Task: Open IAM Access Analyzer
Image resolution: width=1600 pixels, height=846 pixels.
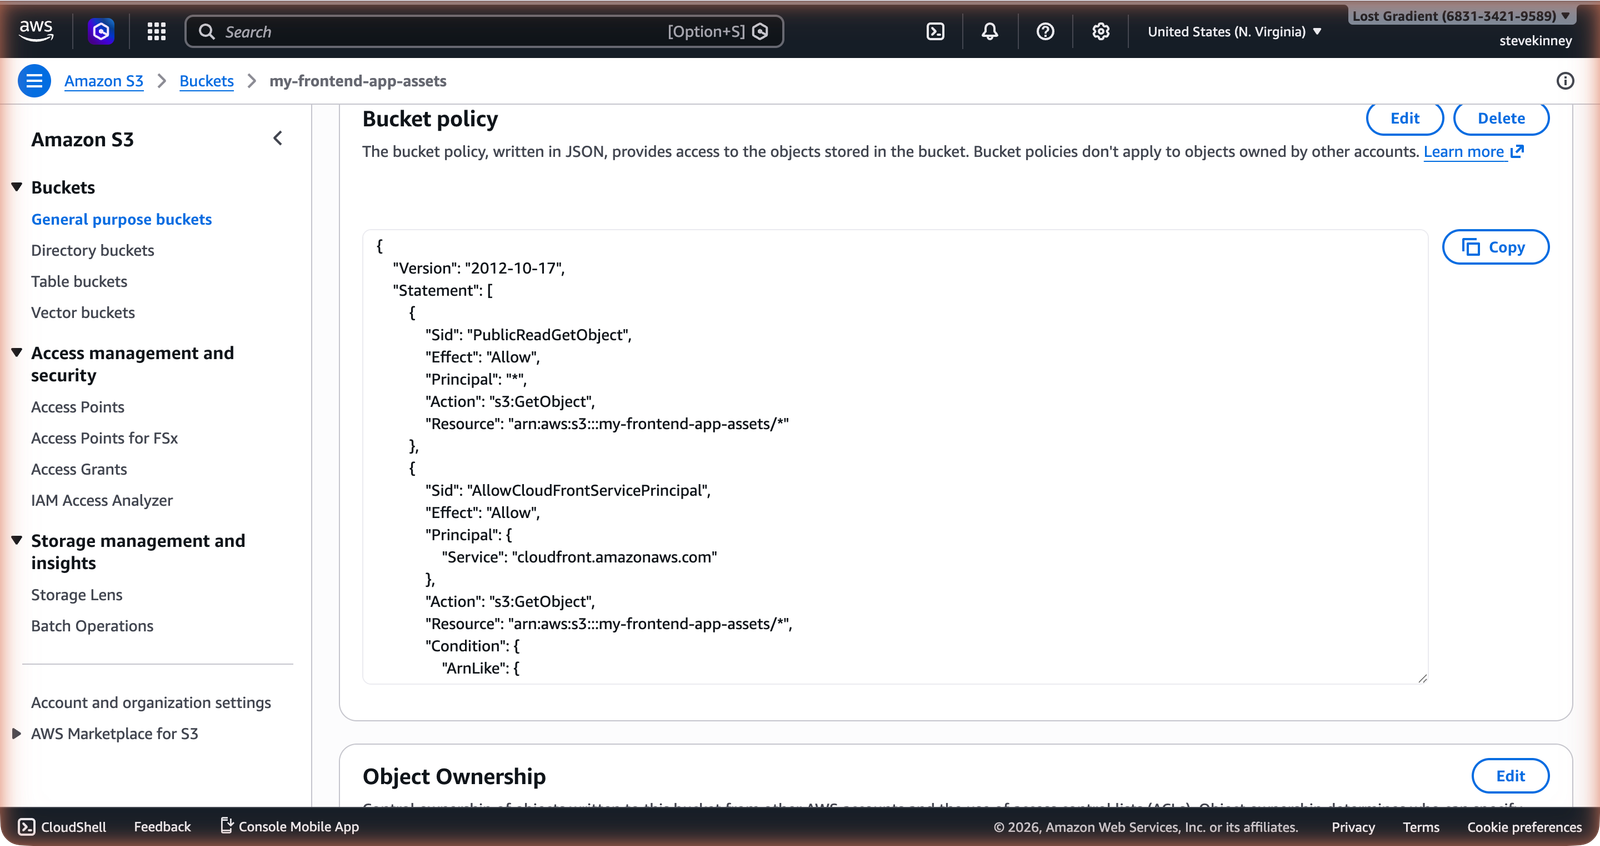Action: click(x=102, y=500)
